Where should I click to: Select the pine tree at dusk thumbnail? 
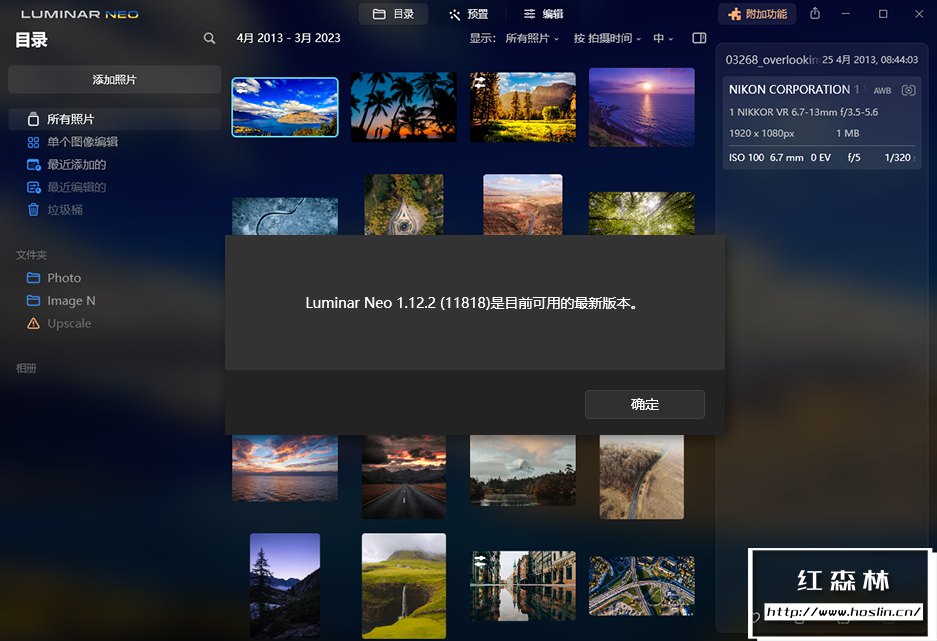(285, 585)
